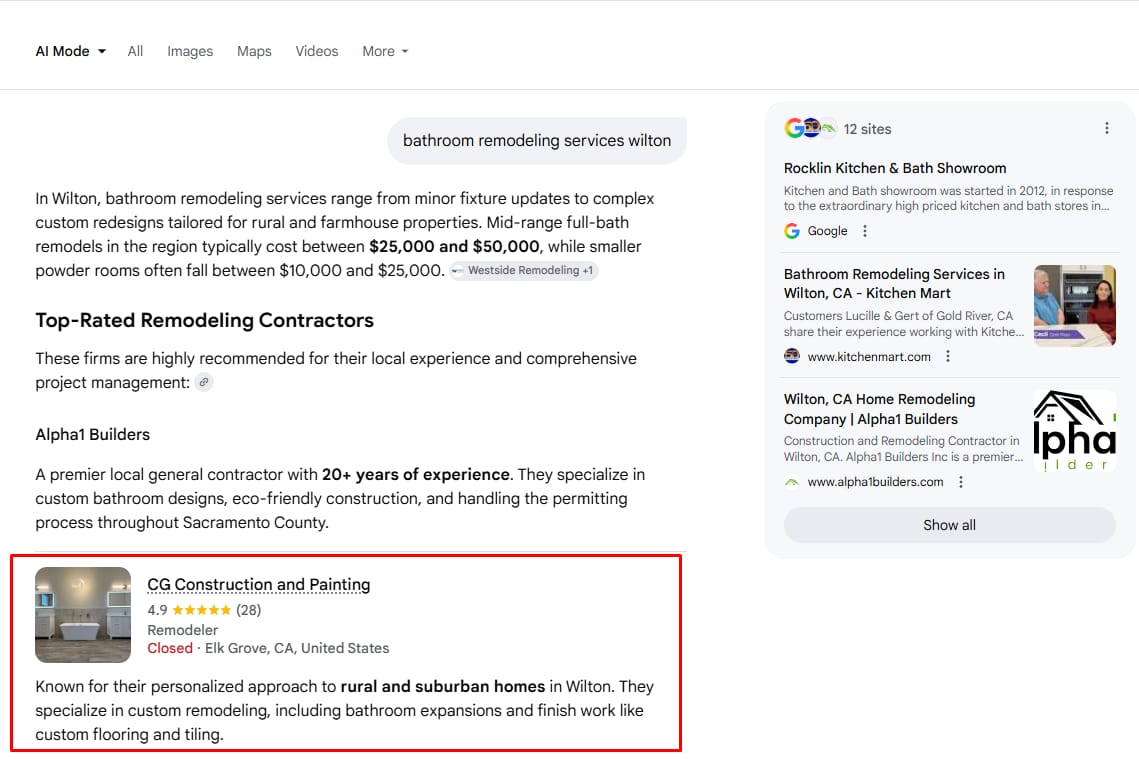Switch to the All results tab

click(135, 52)
